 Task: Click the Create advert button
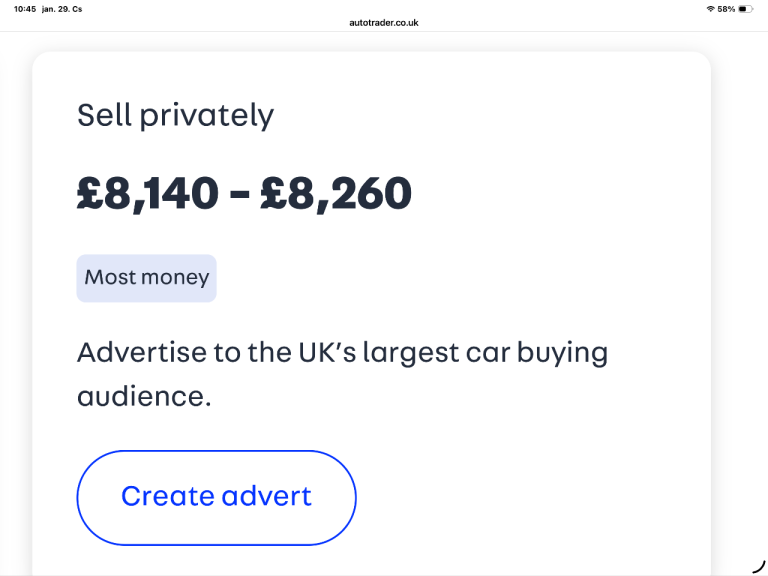click(x=216, y=497)
